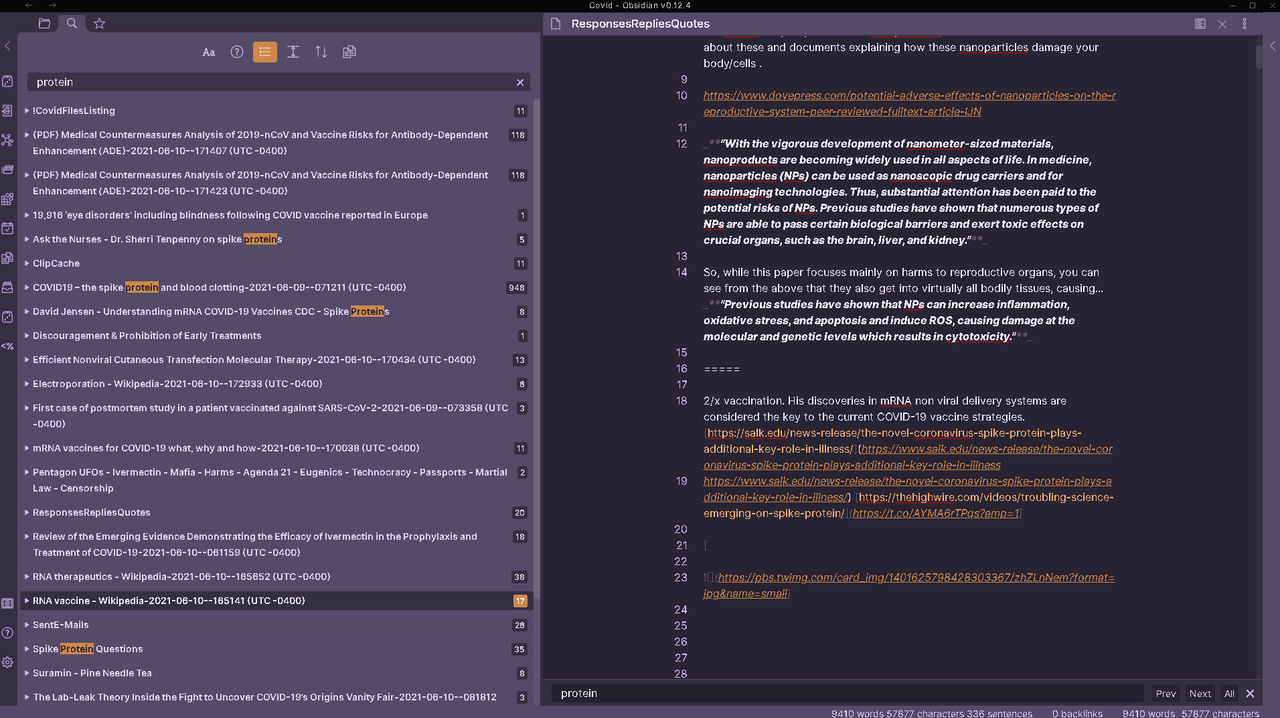Open the pbs.twimg.com card image link
The height and width of the screenshot is (718, 1280).
(x=909, y=585)
